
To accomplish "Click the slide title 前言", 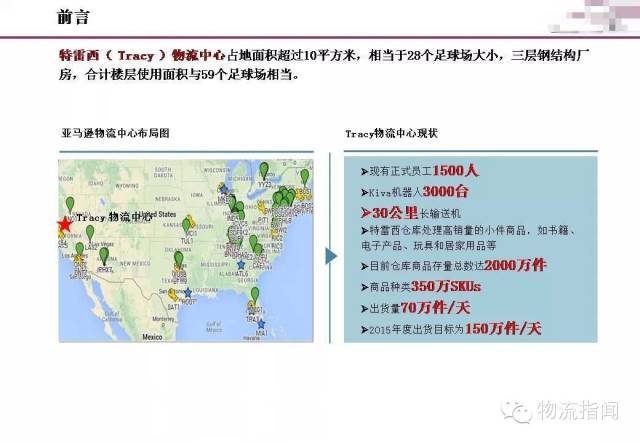I will 73,17.
